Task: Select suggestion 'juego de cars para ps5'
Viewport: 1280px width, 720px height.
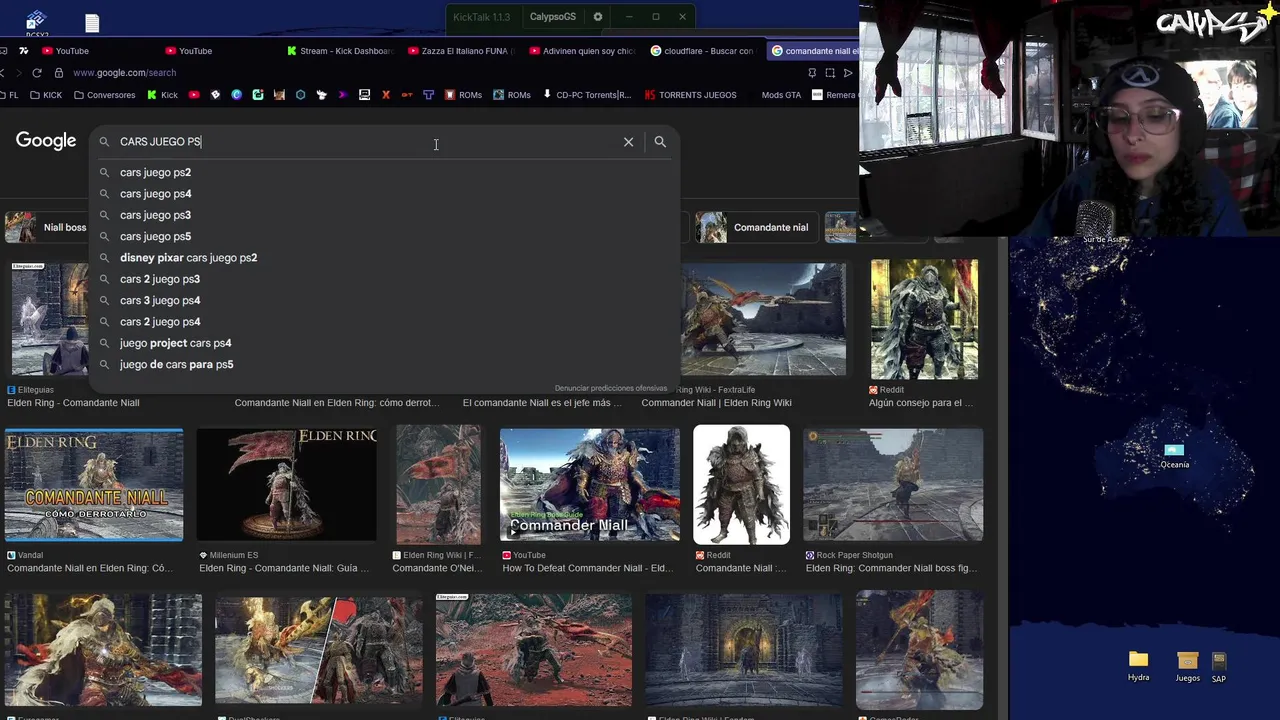Action: click(x=385, y=364)
